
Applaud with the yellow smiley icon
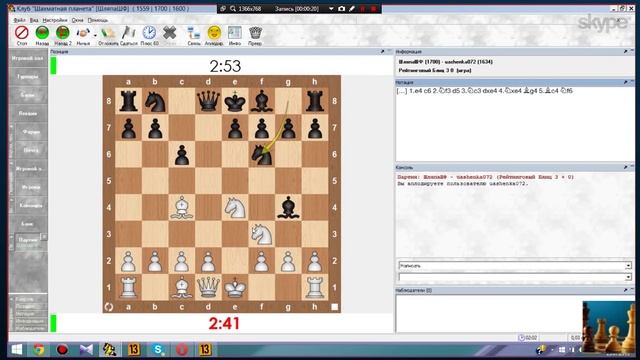click(x=214, y=33)
